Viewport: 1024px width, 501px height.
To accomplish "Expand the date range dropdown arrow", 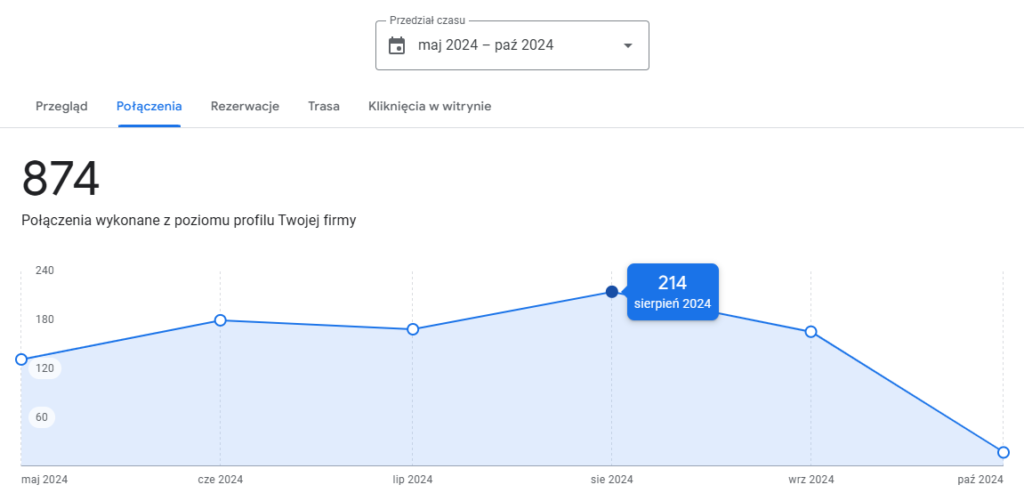I will [628, 45].
